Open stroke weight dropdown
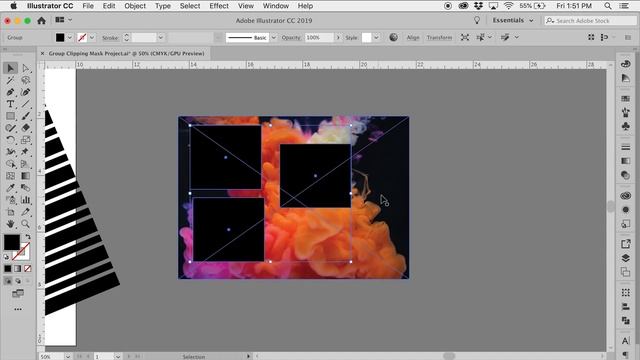This screenshot has width=640, height=360. click(161, 38)
